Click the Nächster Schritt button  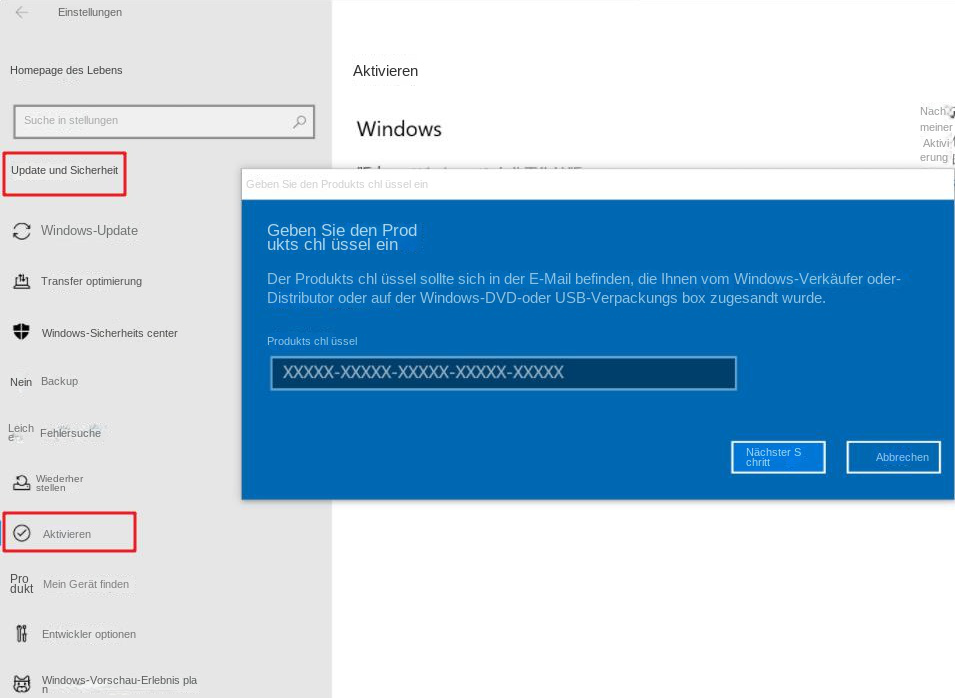pyautogui.click(x=778, y=457)
